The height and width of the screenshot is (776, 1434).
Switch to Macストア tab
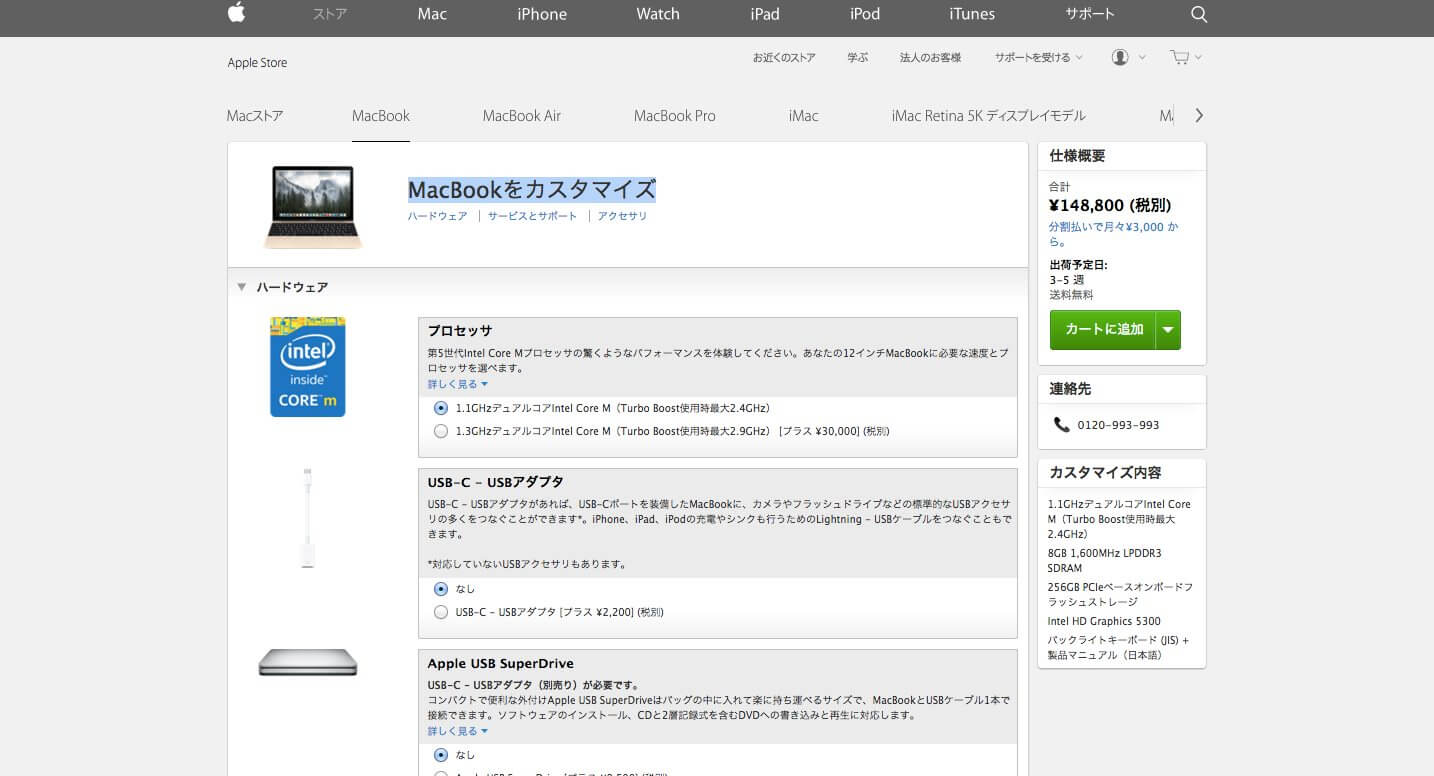coord(255,116)
